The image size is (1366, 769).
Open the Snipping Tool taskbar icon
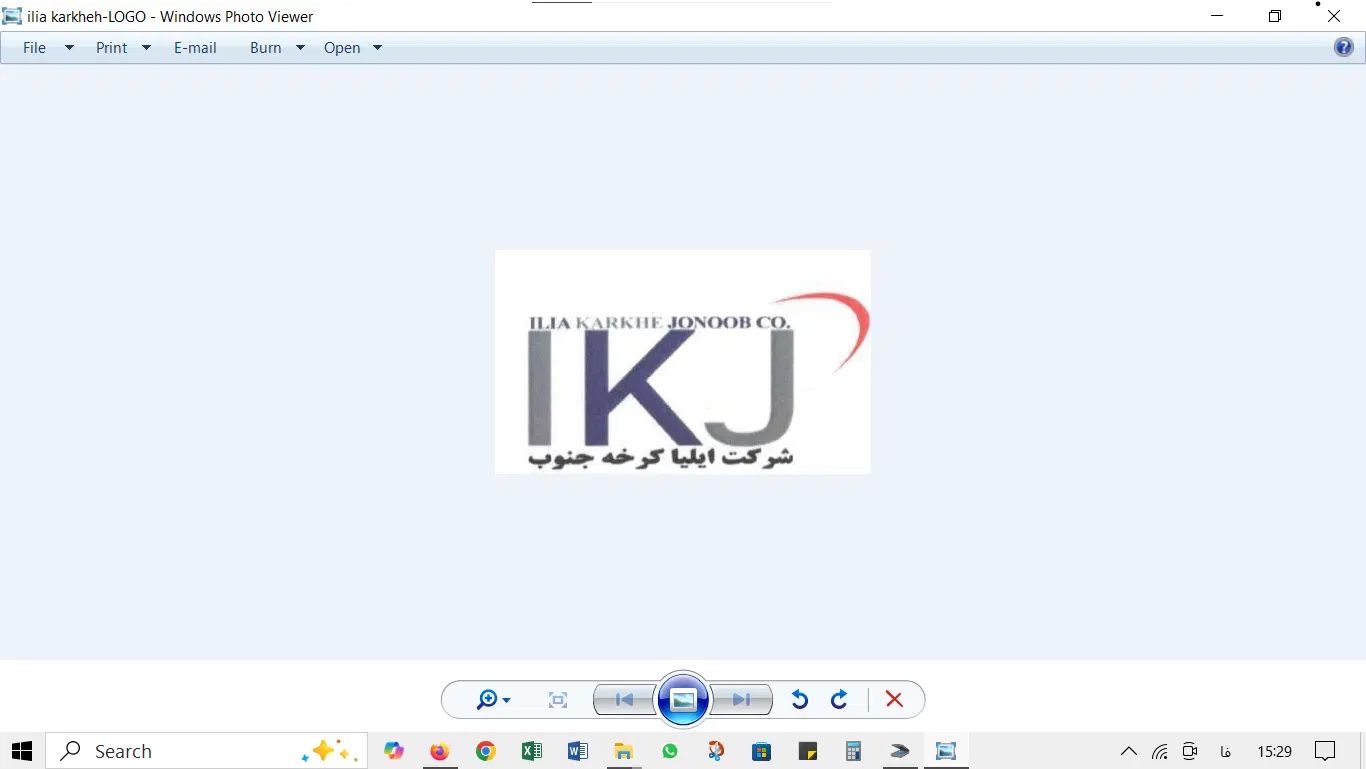click(x=716, y=751)
